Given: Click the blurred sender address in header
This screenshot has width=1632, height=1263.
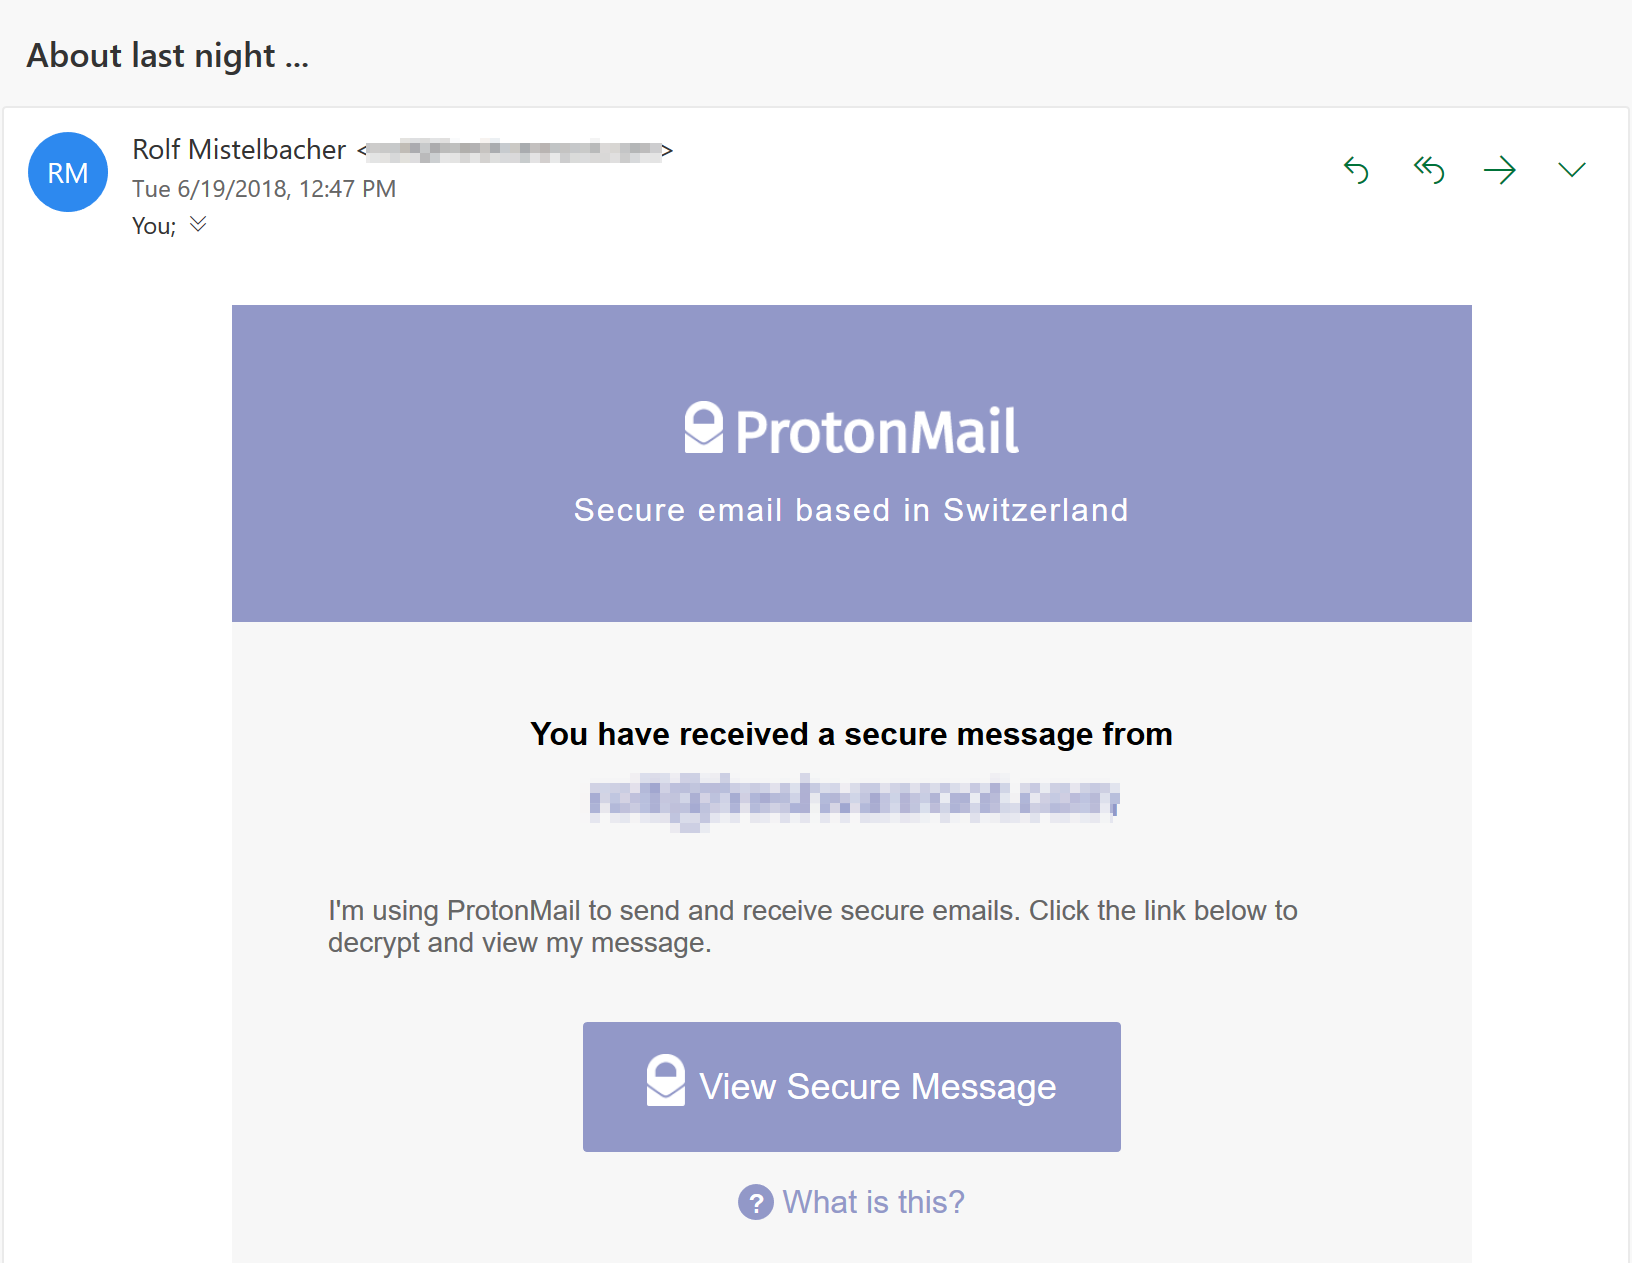Looking at the screenshot, I should coord(514,151).
